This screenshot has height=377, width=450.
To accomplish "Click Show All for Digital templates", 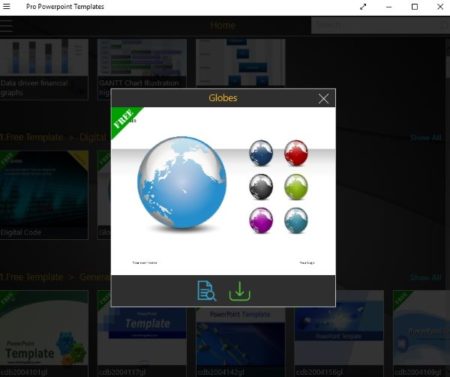I will (426, 138).
